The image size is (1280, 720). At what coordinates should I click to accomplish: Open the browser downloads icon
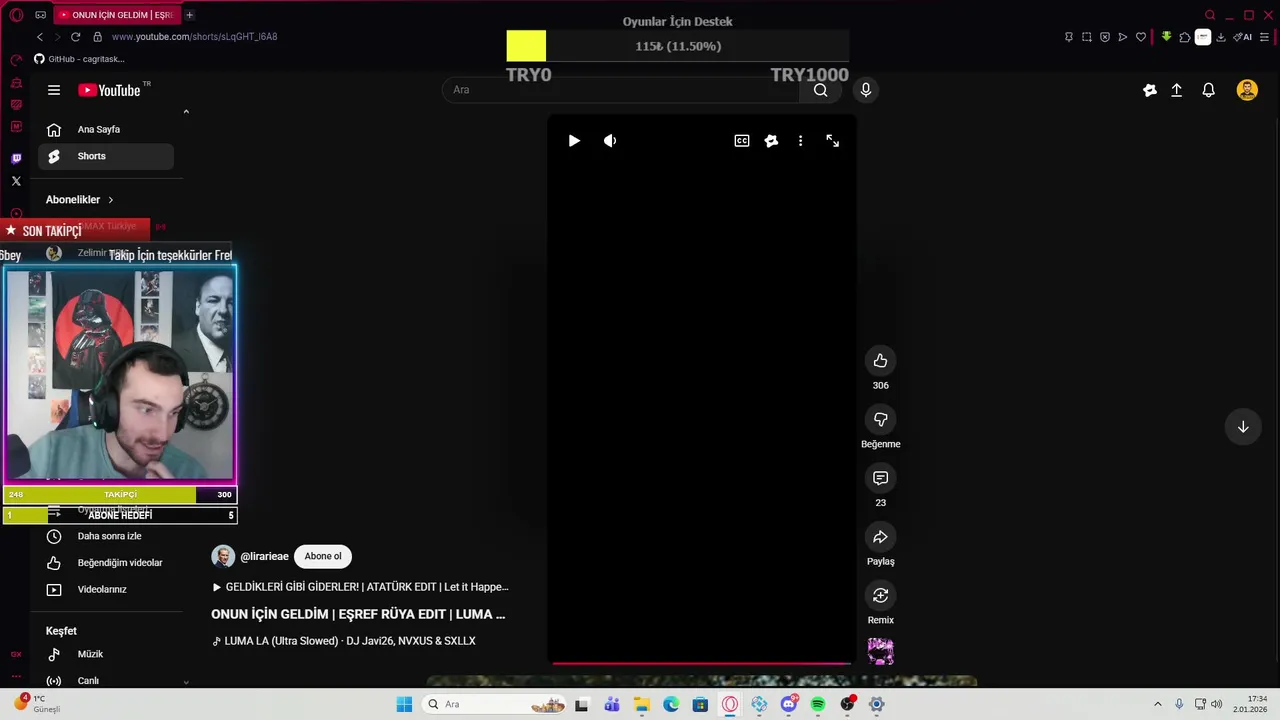point(1221,37)
